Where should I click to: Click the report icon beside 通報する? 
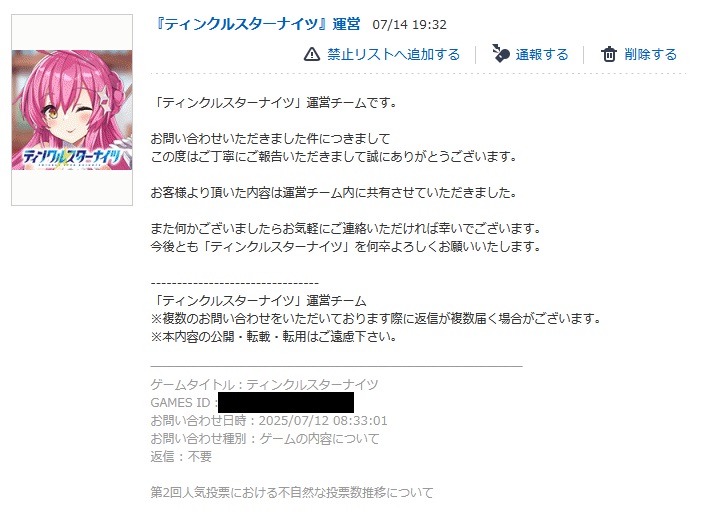[501, 53]
